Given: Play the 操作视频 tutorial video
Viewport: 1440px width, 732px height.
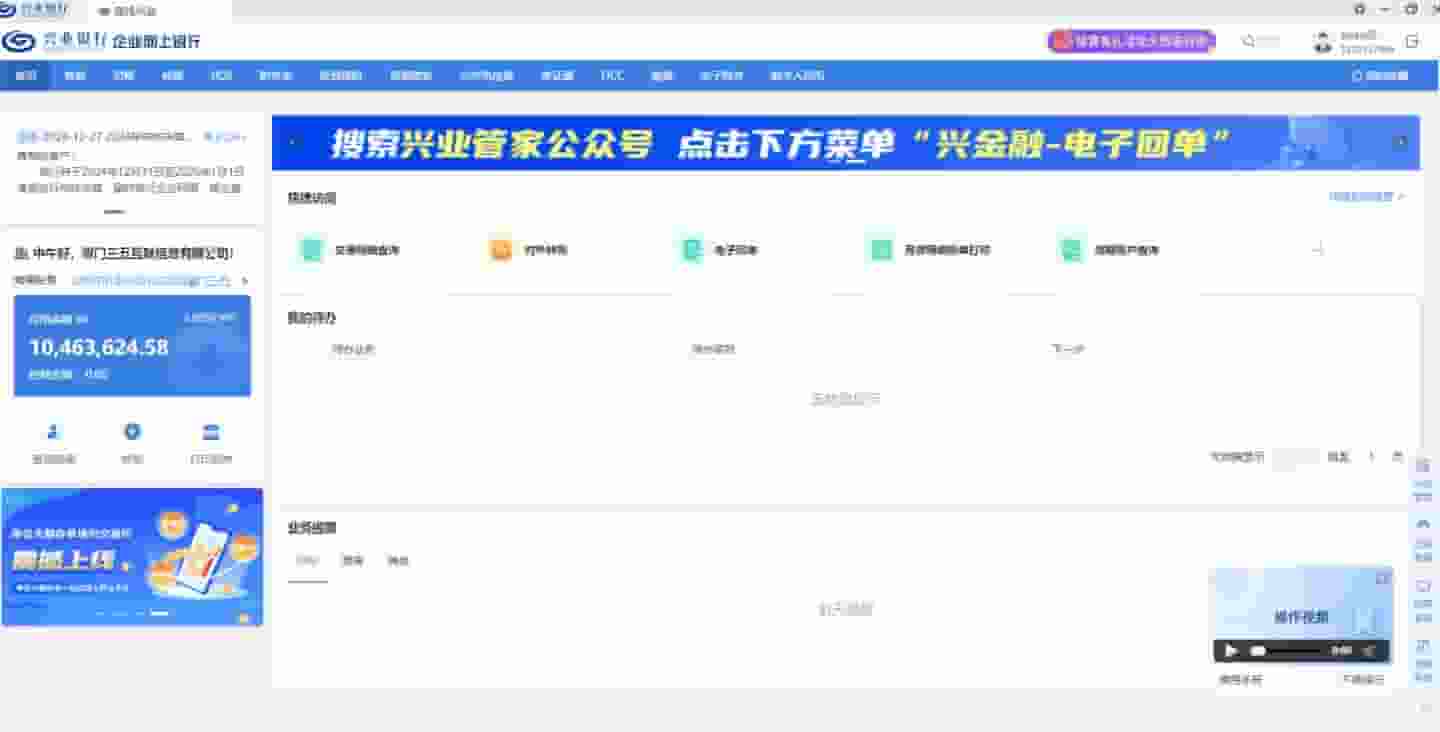Looking at the screenshot, I should pyautogui.click(x=1231, y=651).
